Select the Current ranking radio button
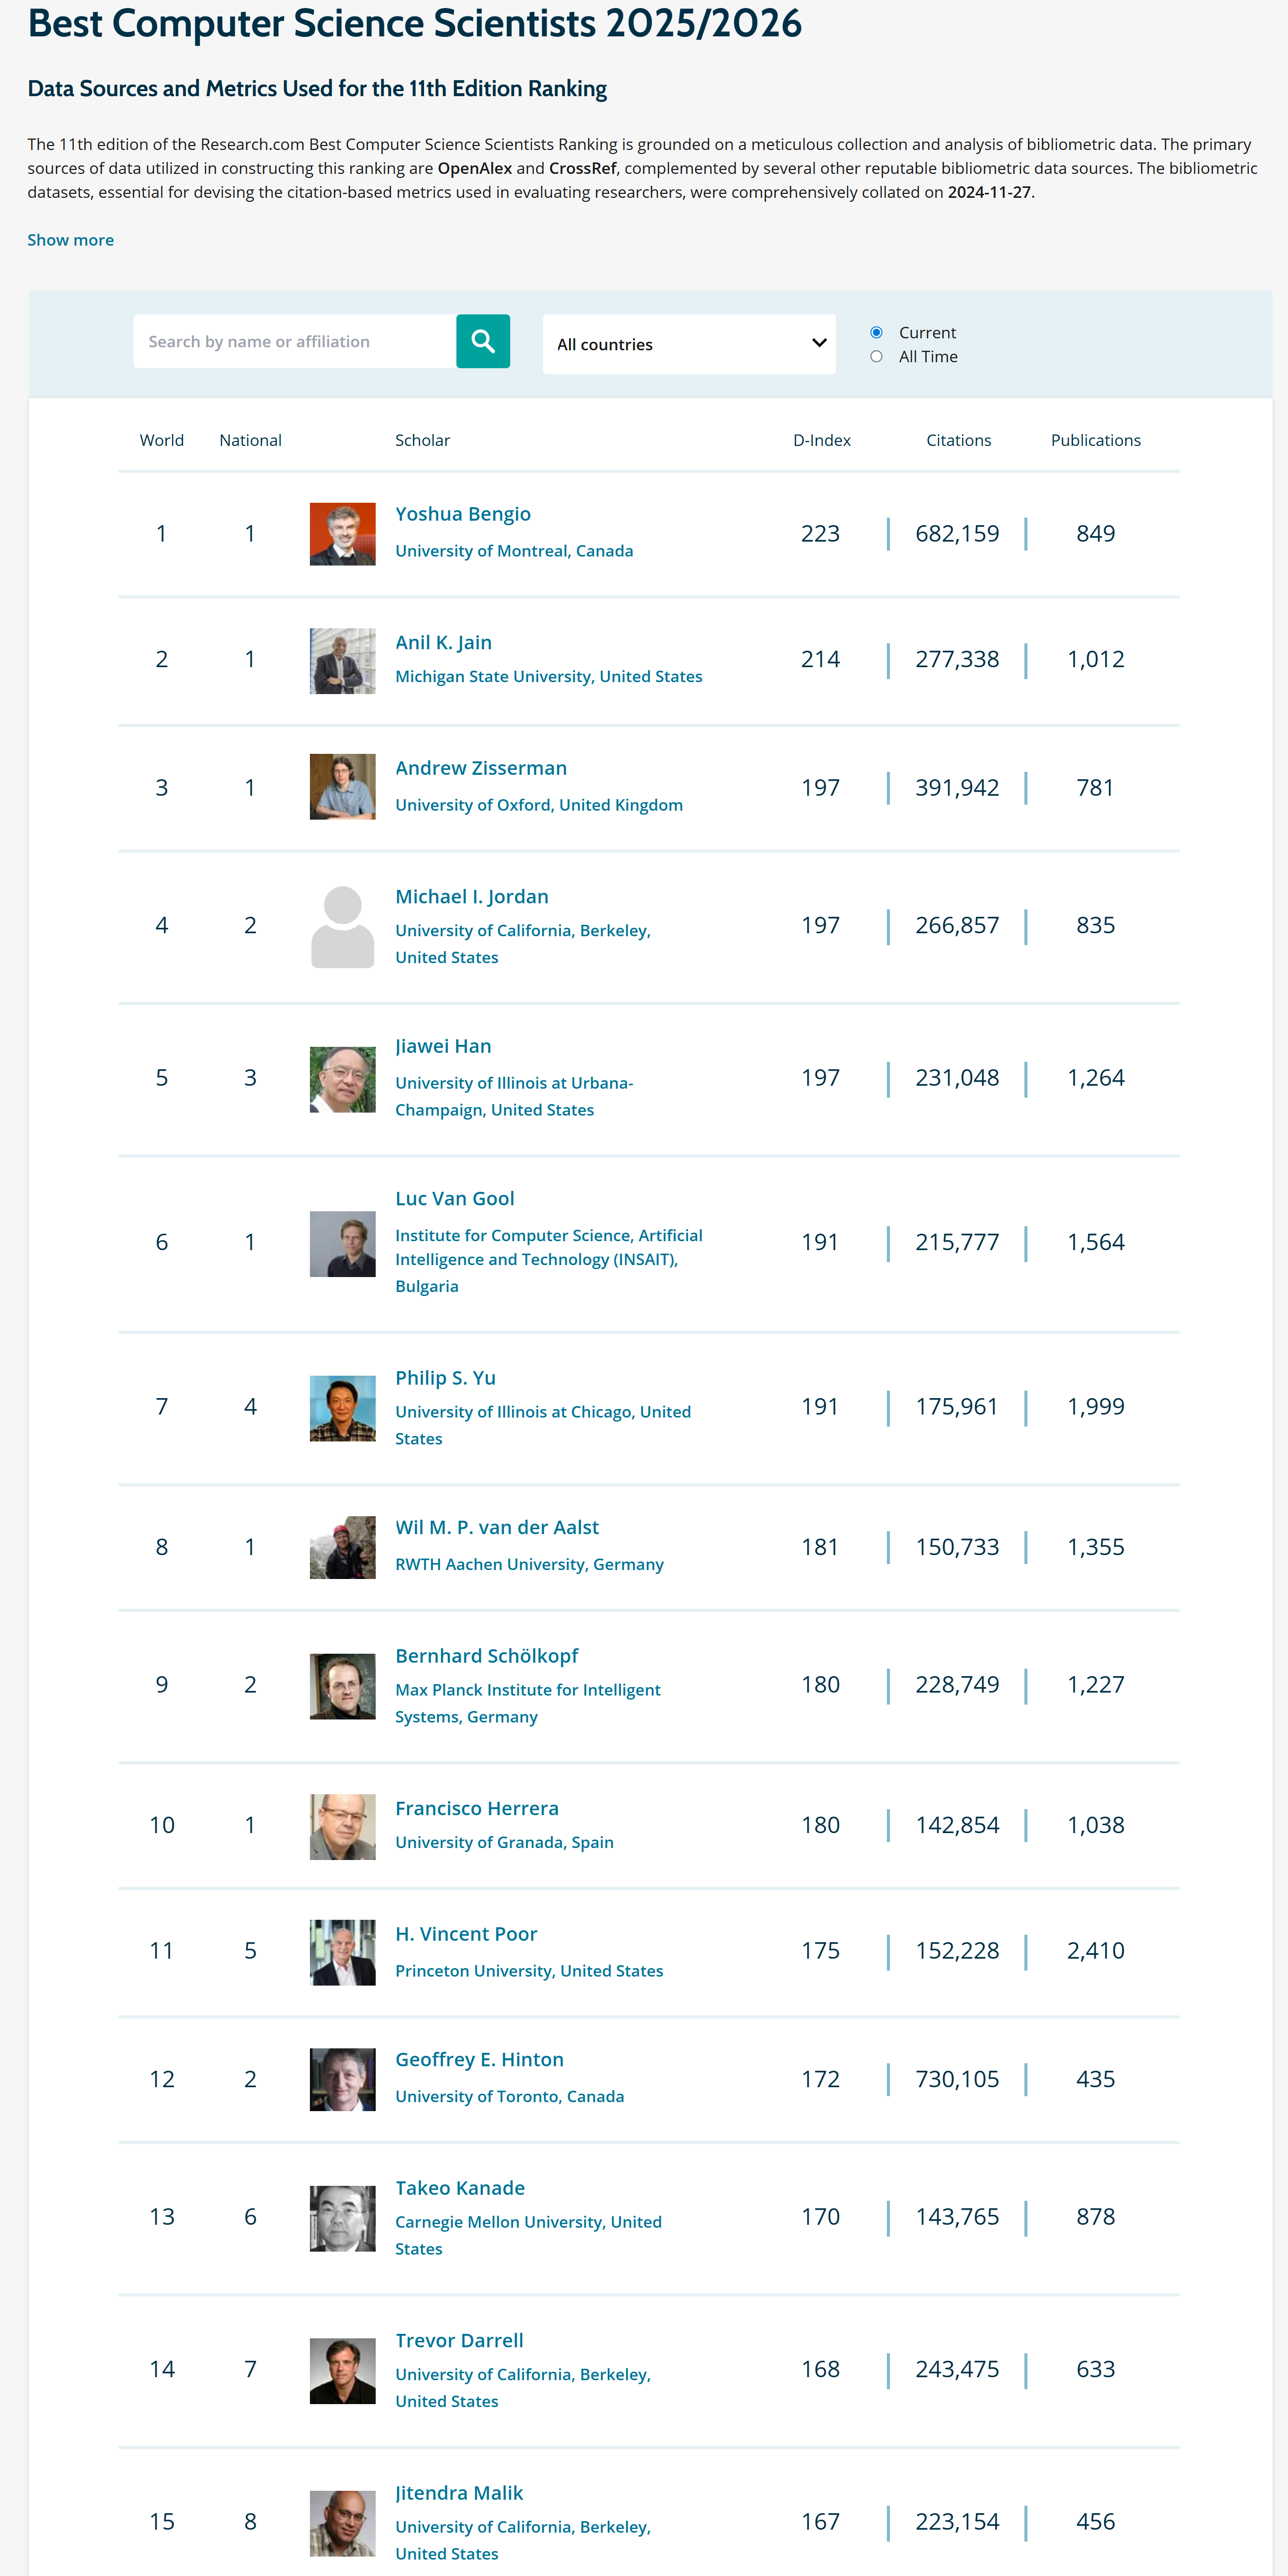This screenshot has height=2576, width=1288. 876,332
